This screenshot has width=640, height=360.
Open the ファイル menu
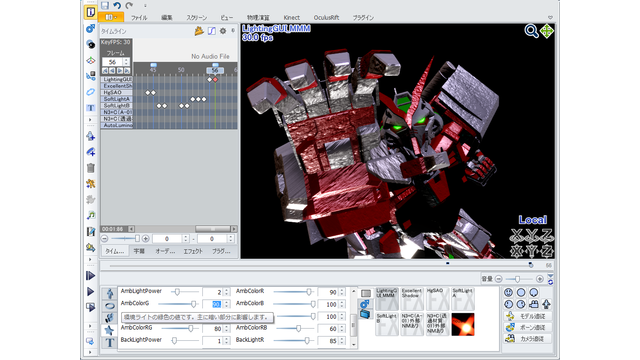point(139,18)
